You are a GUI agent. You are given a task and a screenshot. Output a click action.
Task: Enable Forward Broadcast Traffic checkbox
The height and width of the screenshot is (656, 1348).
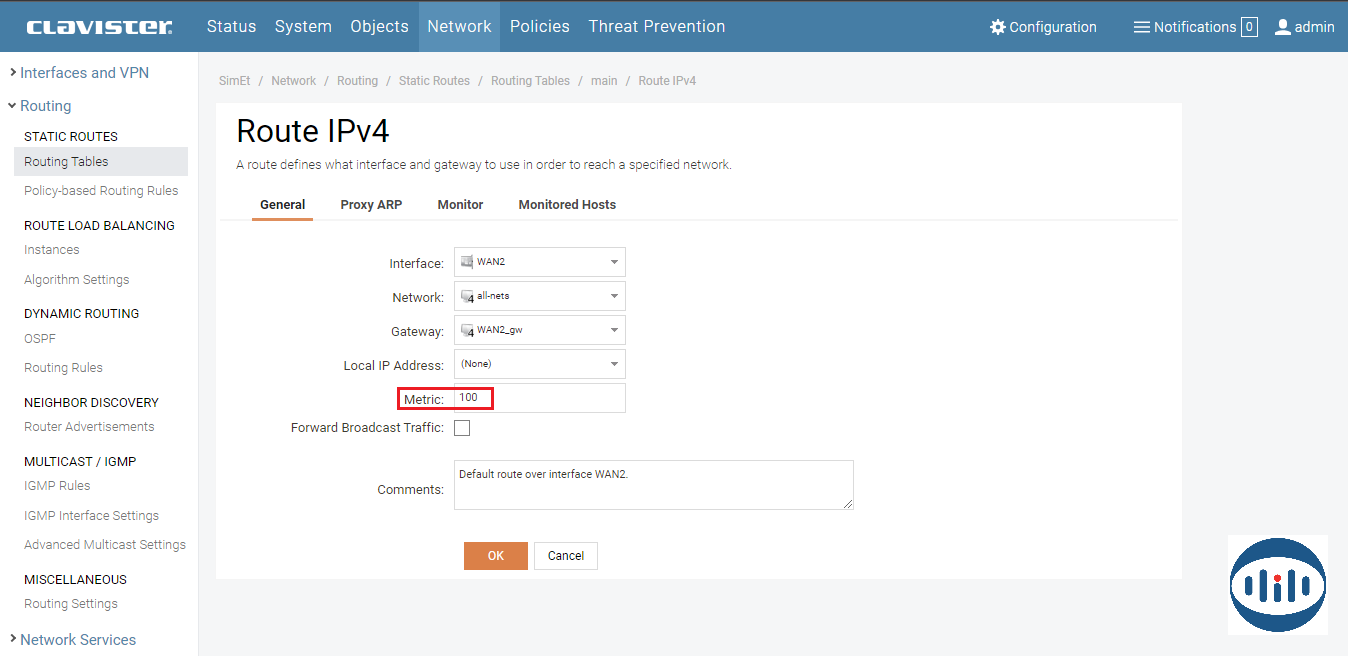pyautogui.click(x=462, y=428)
